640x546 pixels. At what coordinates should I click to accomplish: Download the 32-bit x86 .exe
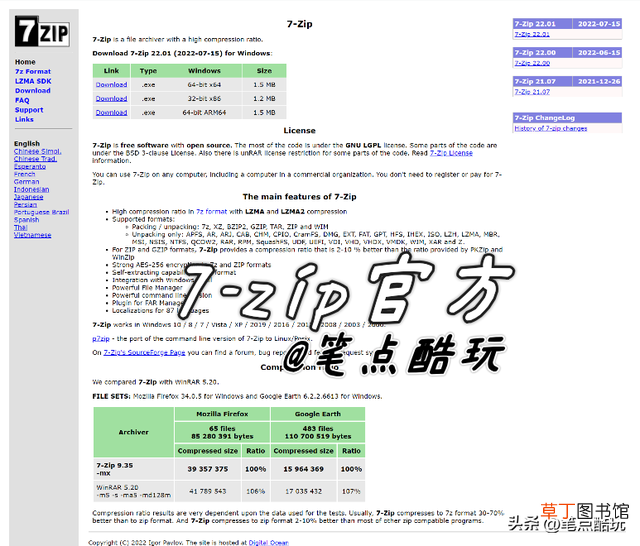pos(111,99)
